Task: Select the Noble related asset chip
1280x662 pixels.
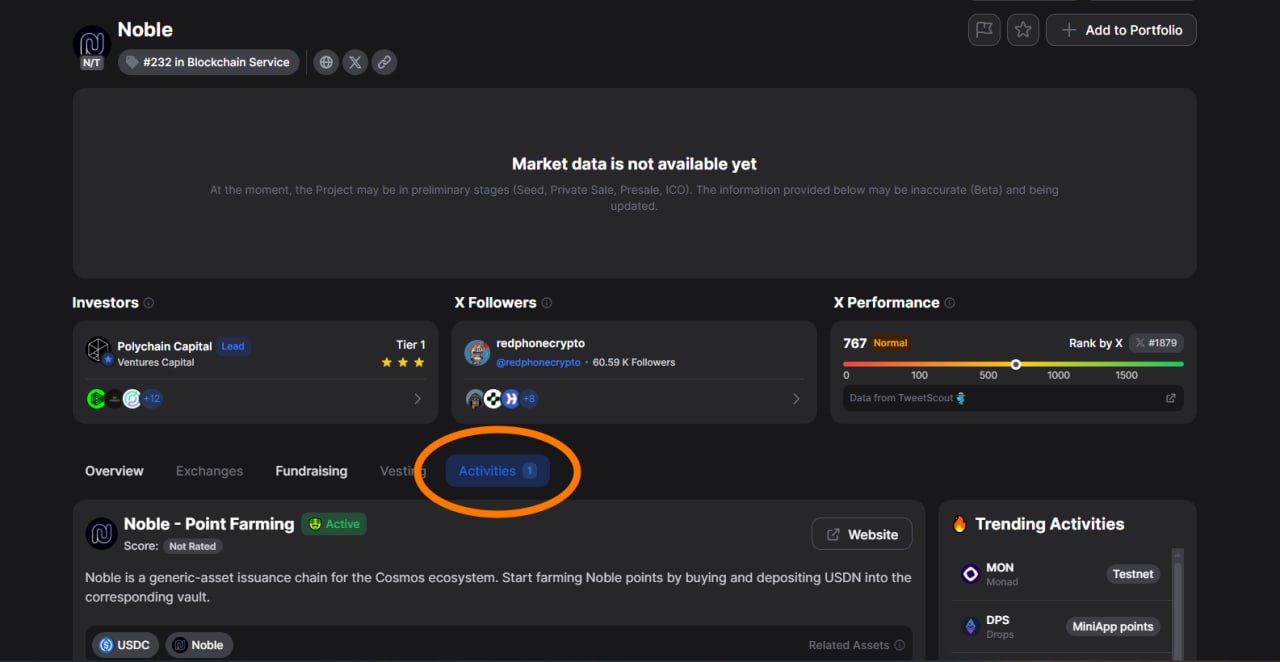Action: tap(199, 645)
